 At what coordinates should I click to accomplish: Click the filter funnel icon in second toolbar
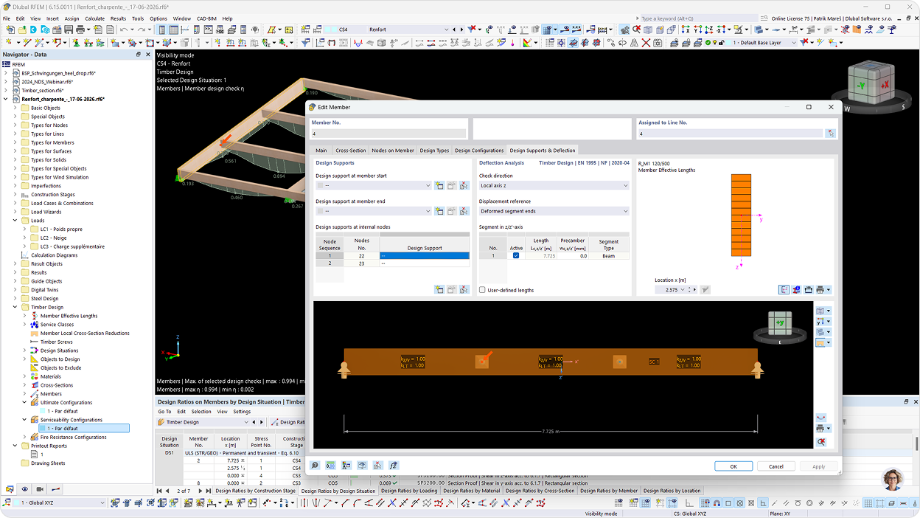pos(306,43)
